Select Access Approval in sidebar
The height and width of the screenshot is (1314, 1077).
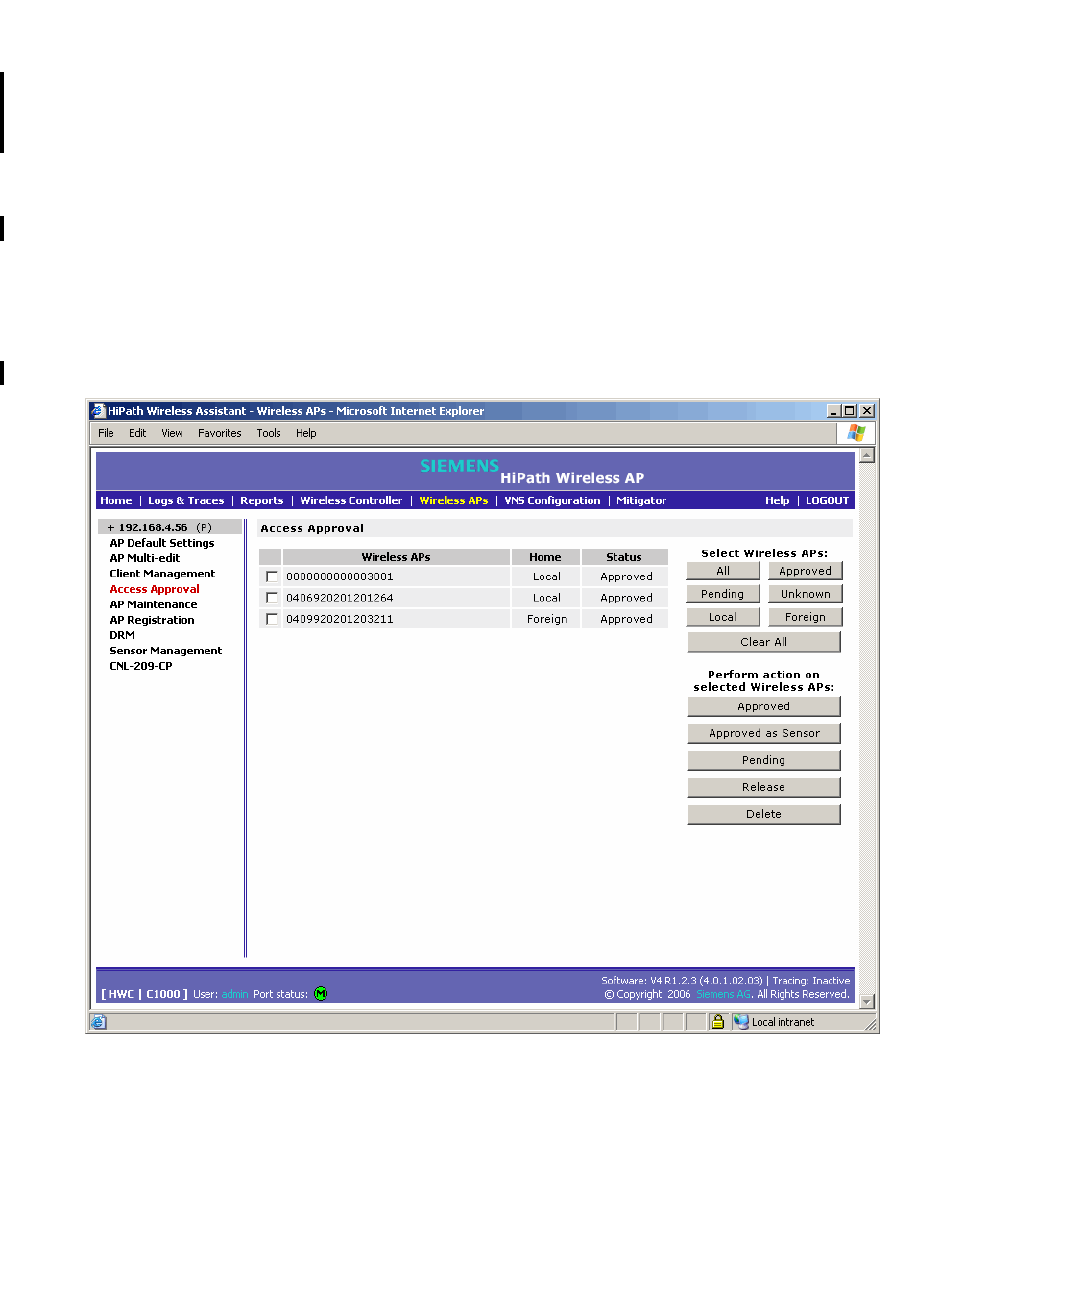point(155,589)
